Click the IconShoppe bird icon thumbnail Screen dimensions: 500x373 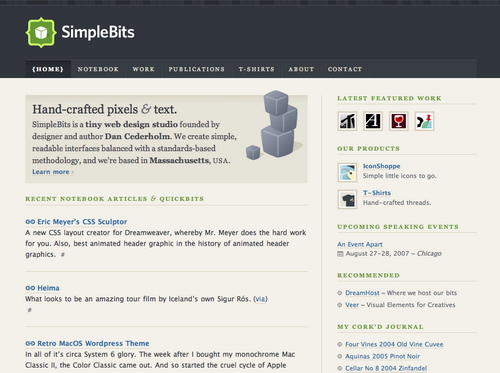pos(347,172)
